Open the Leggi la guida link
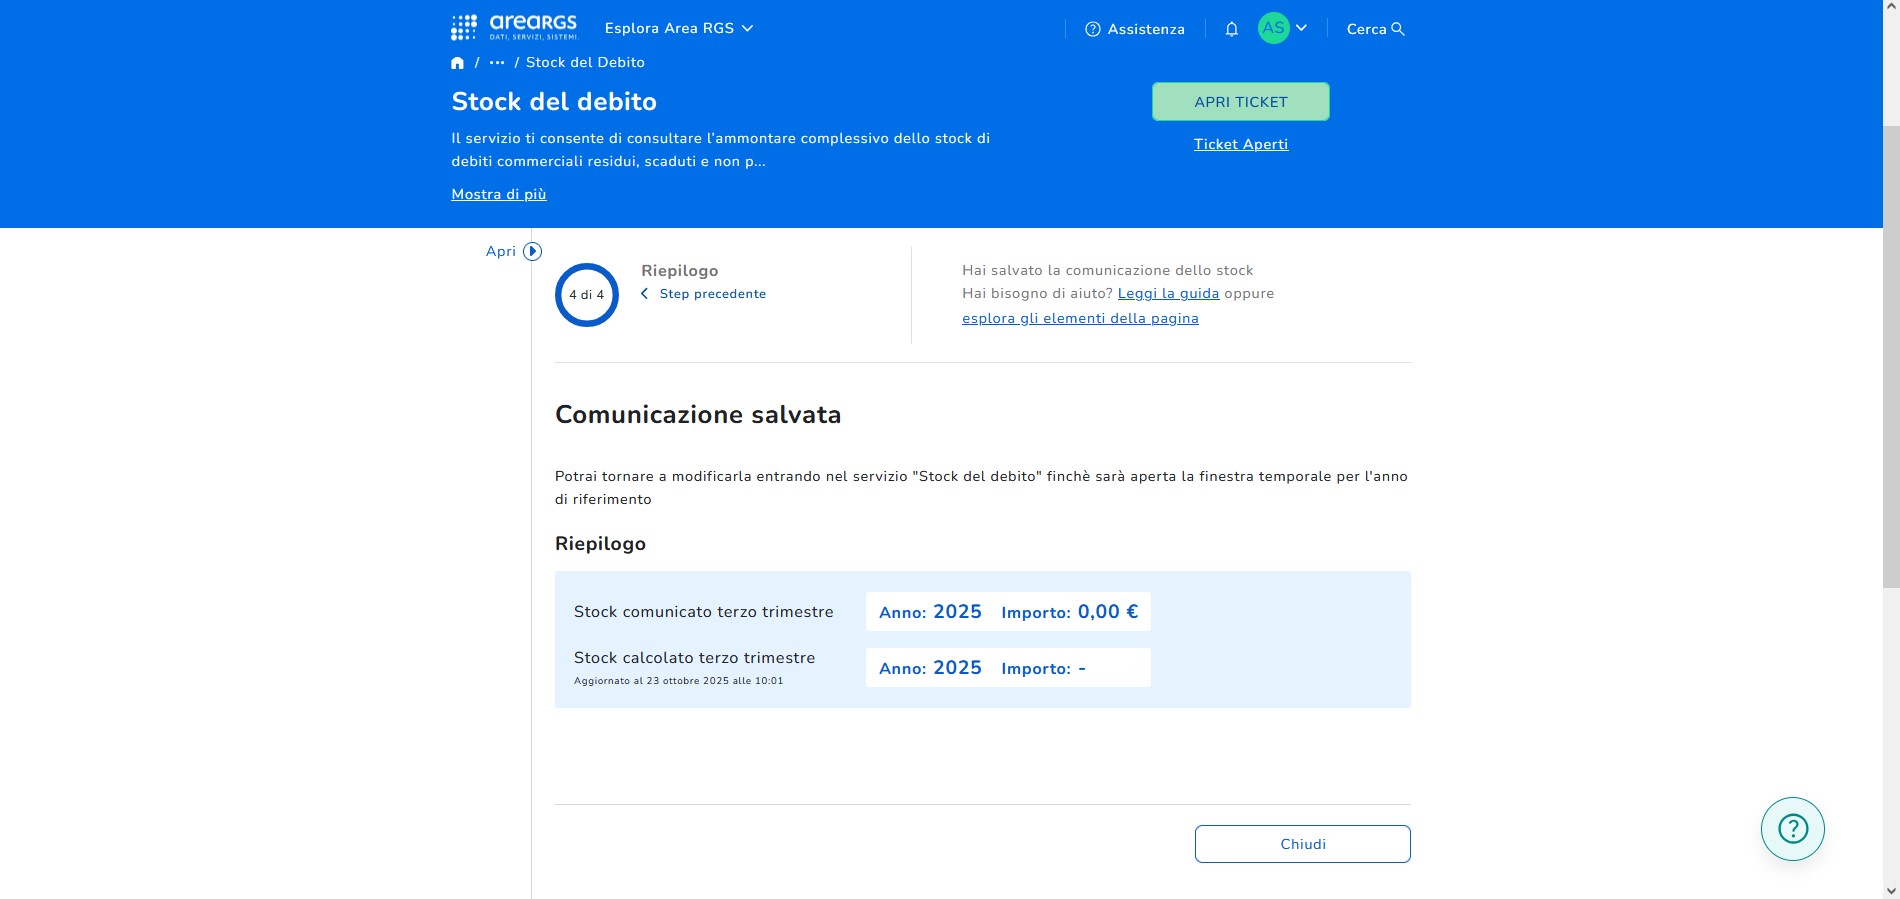Screen dimensions: 1900x899 [x=1168, y=293]
